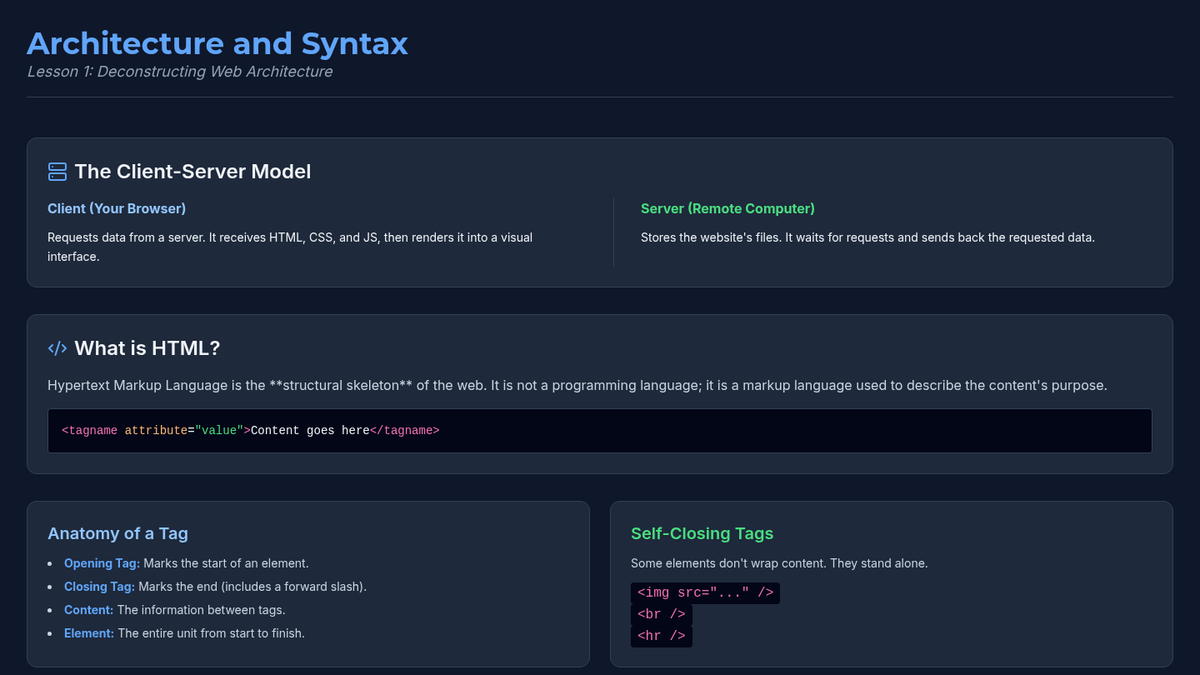Click the Opening Tag term in list

tap(101, 563)
